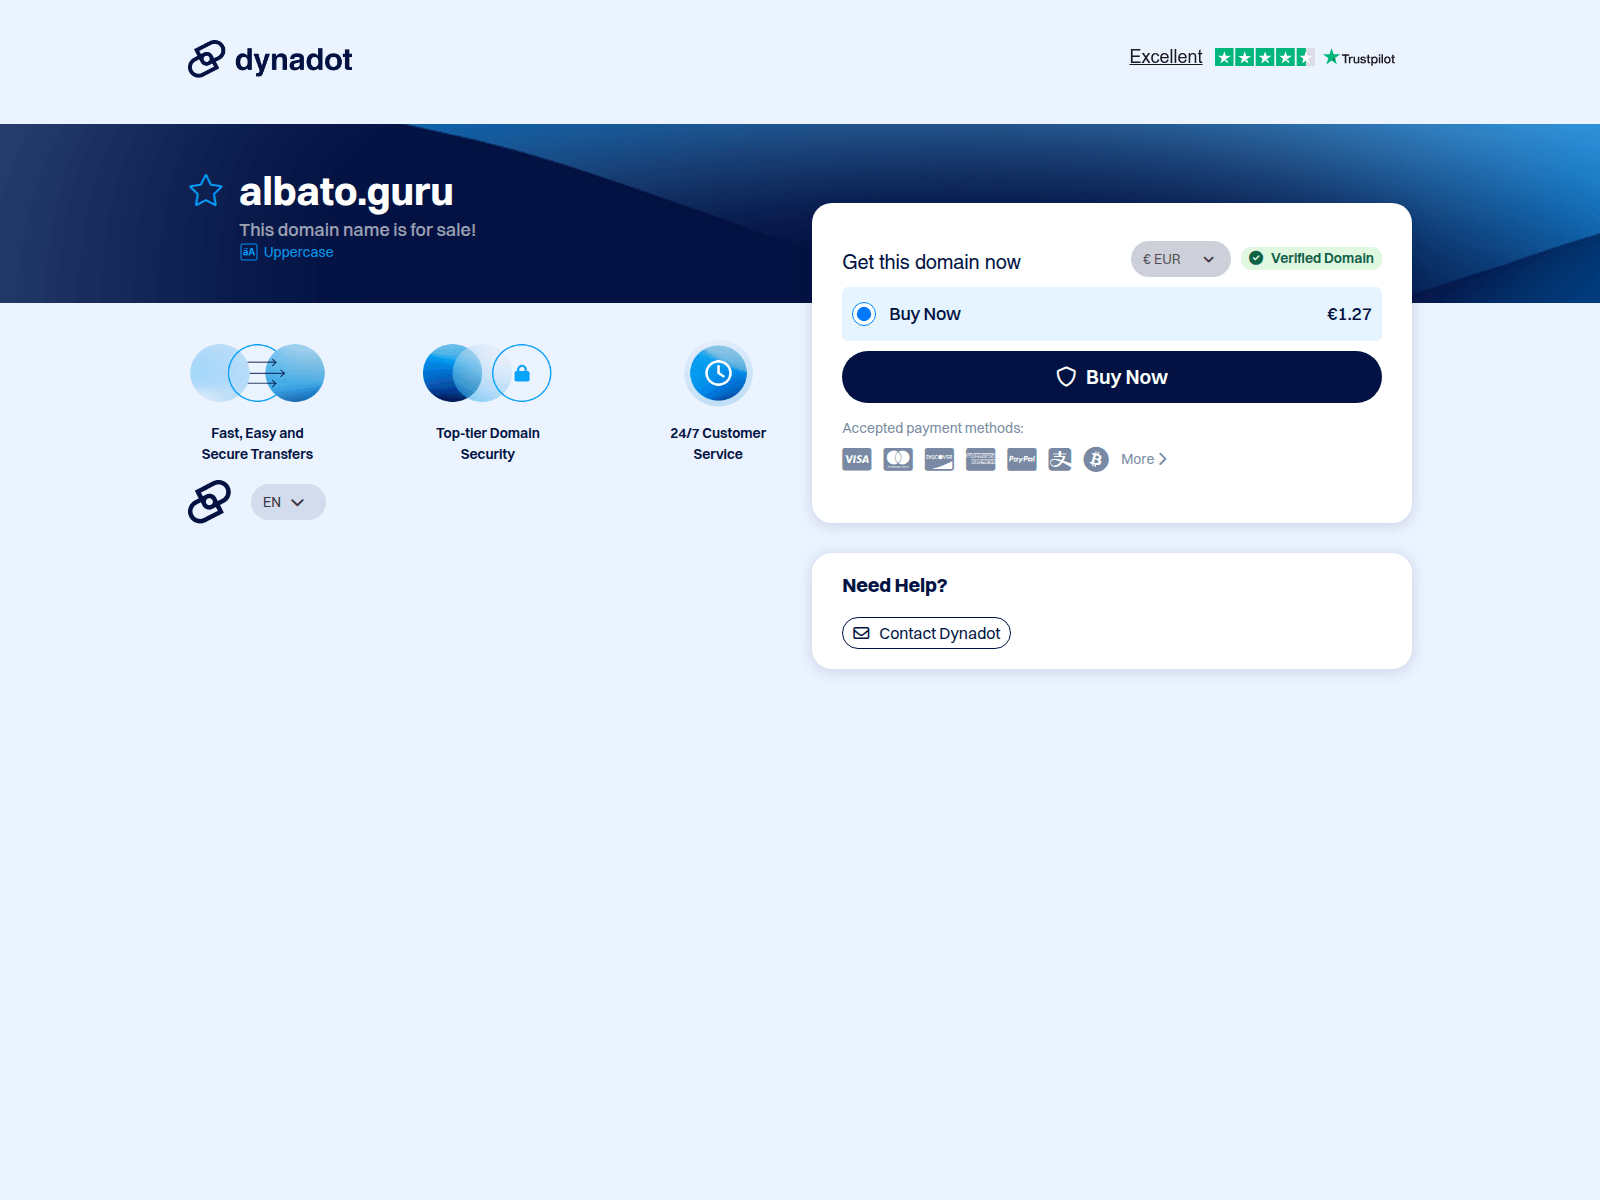The height and width of the screenshot is (1200, 1600).
Task: Select the Mastercard payment icon
Action: coord(897,459)
